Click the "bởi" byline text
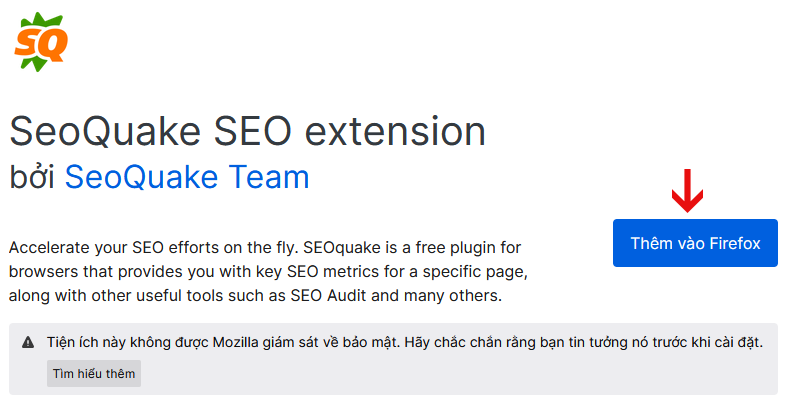The width and height of the screenshot is (794, 409). click(32, 177)
